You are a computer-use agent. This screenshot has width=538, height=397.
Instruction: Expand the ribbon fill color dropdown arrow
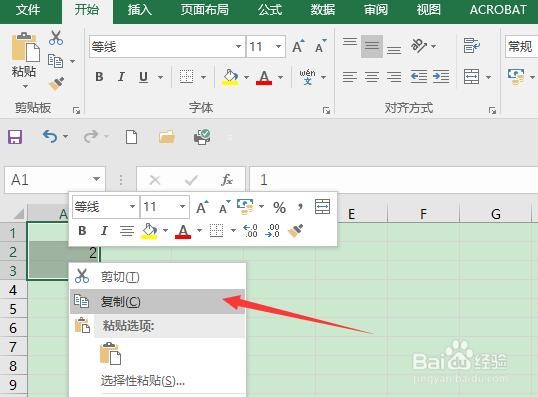pyautogui.click(x=246, y=77)
